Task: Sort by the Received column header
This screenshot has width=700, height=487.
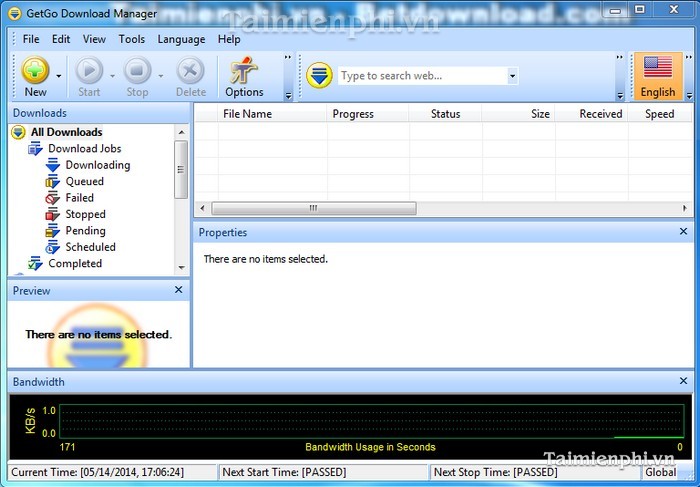Action: click(x=592, y=114)
